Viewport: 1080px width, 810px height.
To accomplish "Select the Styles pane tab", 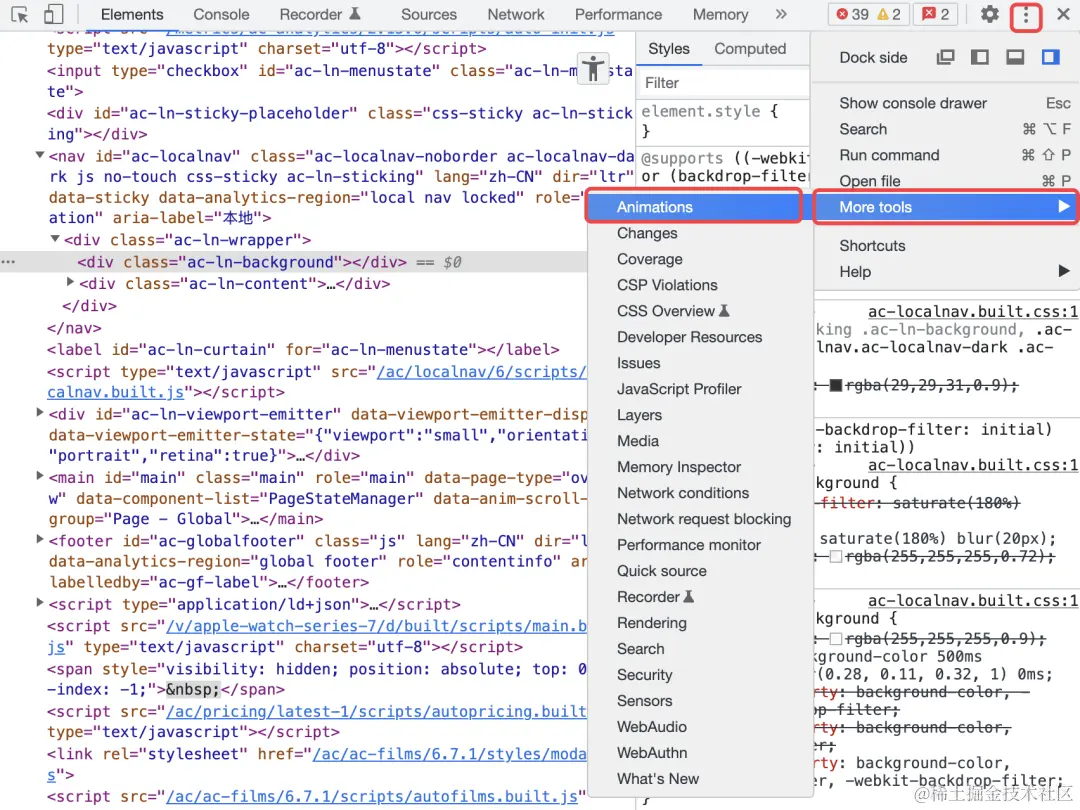I will point(669,49).
